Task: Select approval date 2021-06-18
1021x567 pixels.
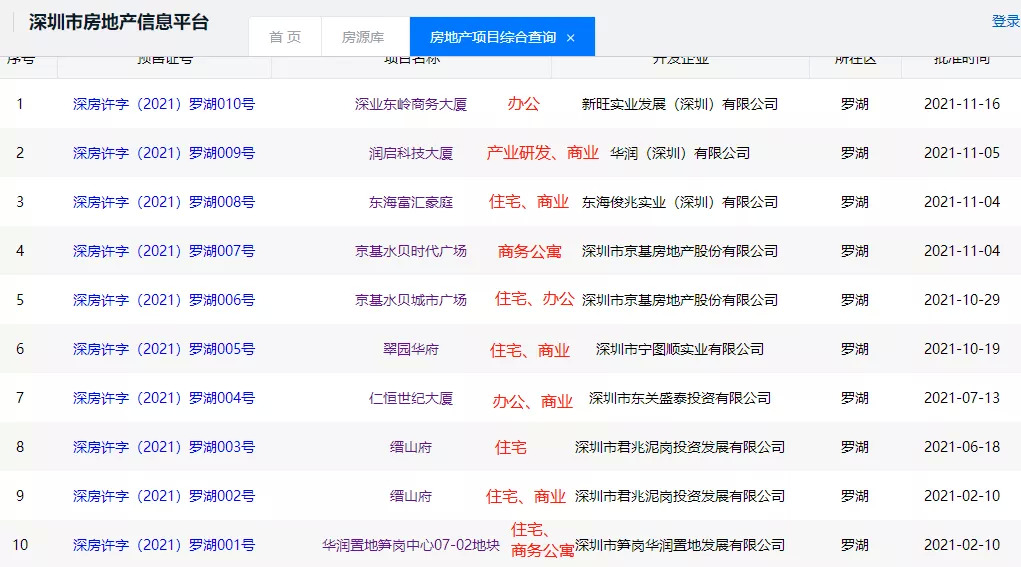Action: [962, 447]
